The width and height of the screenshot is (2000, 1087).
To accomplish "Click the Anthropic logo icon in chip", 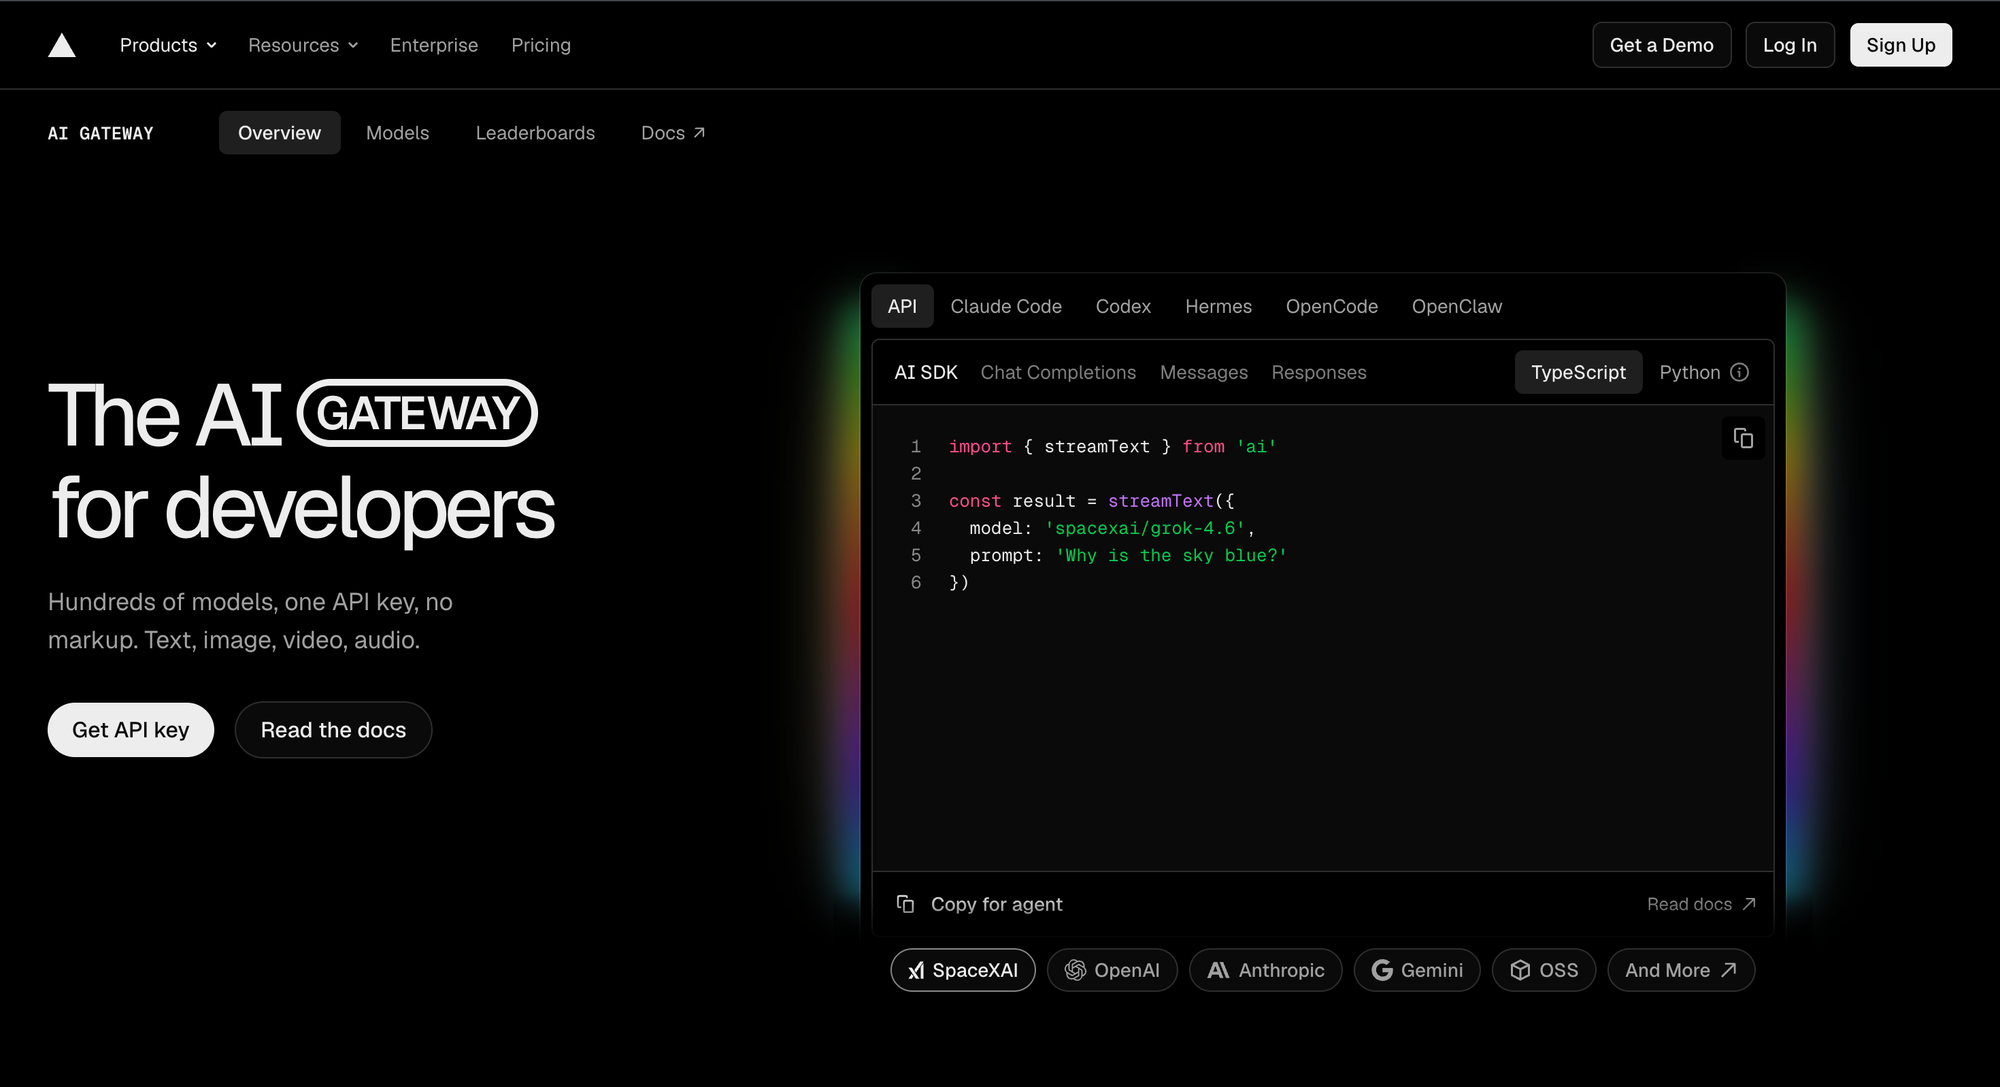I will 1218,970.
